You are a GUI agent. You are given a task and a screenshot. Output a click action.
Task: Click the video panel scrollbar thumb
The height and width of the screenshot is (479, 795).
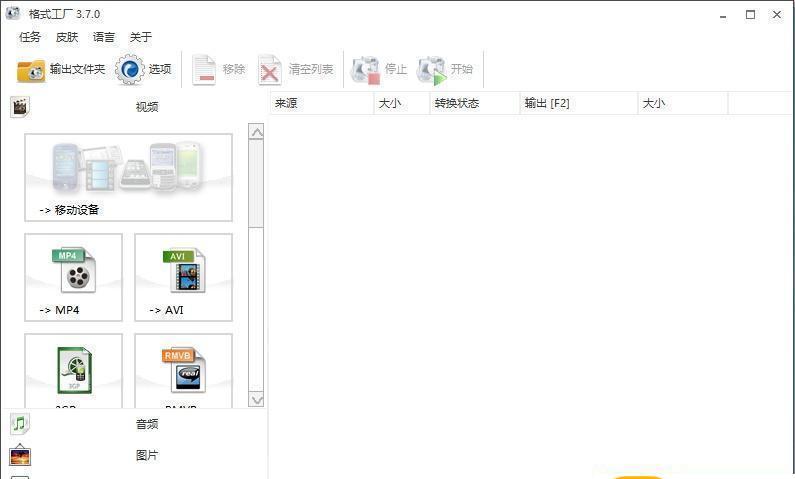[x=257, y=183]
